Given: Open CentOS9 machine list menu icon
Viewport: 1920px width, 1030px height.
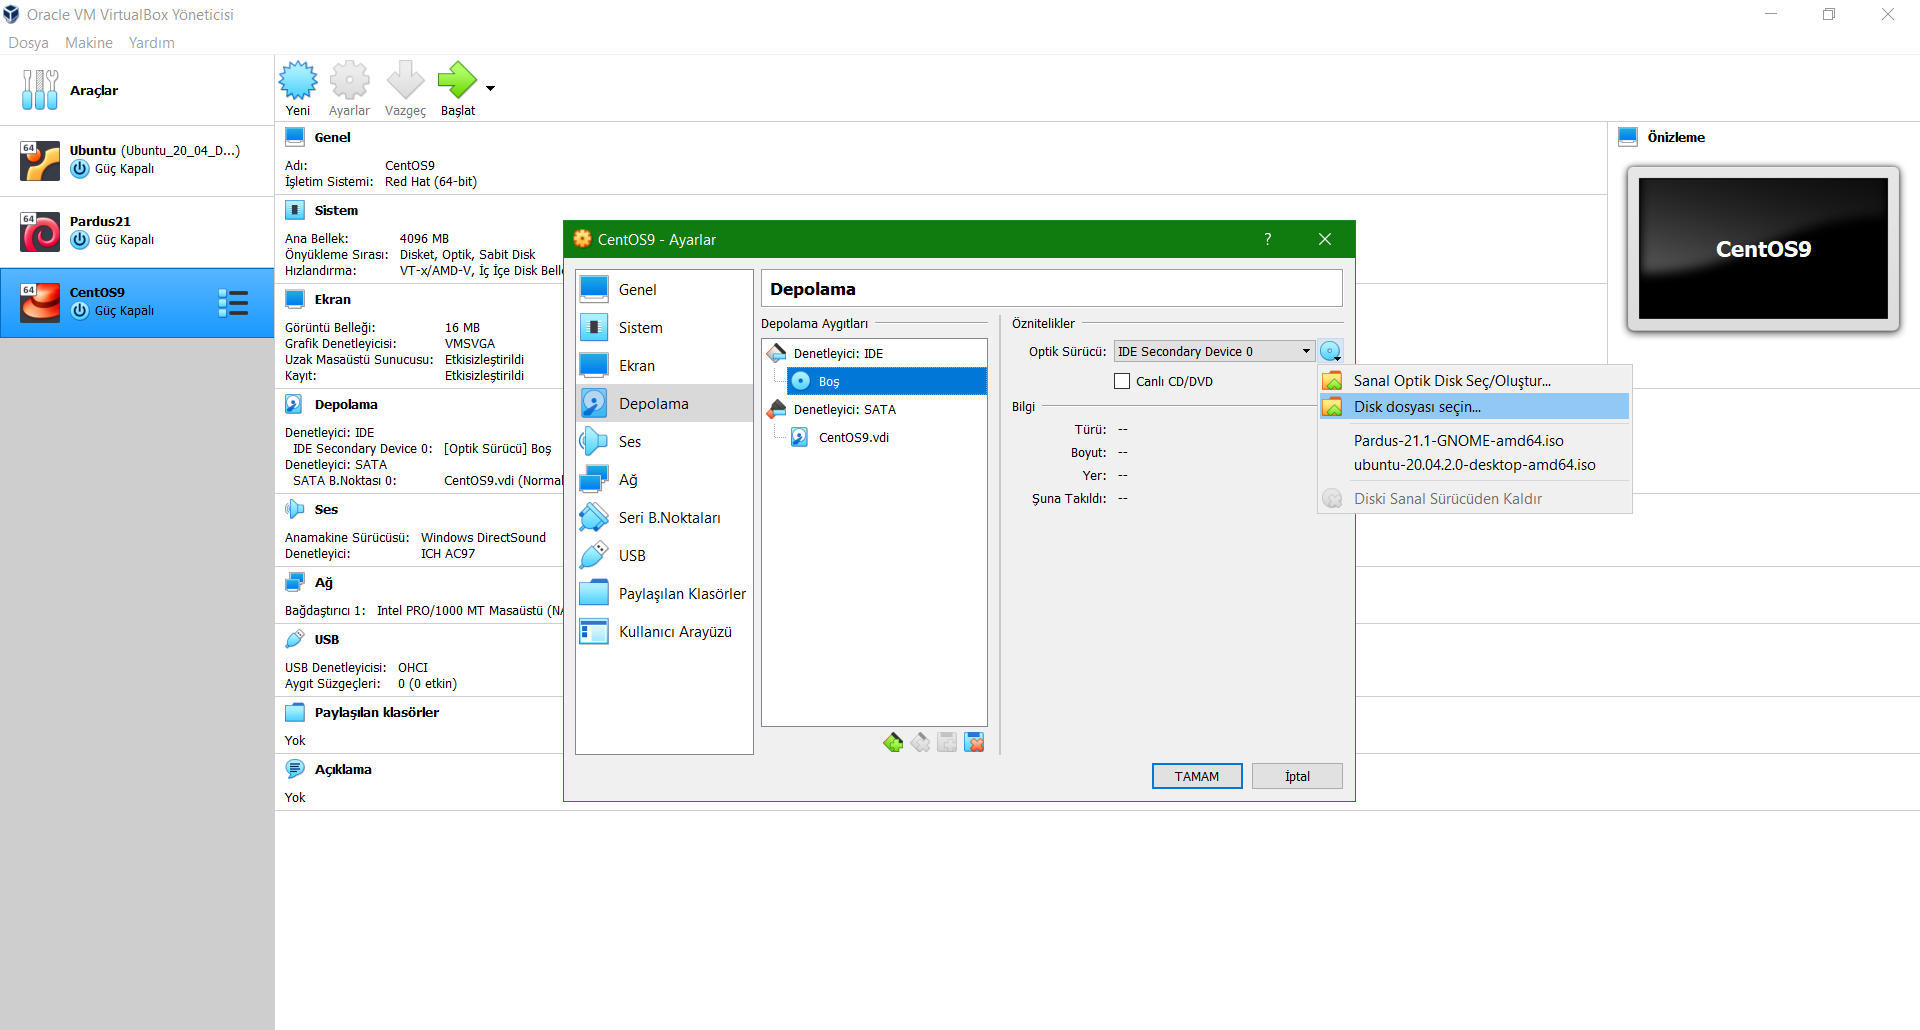Looking at the screenshot, I should pos(233,303).
